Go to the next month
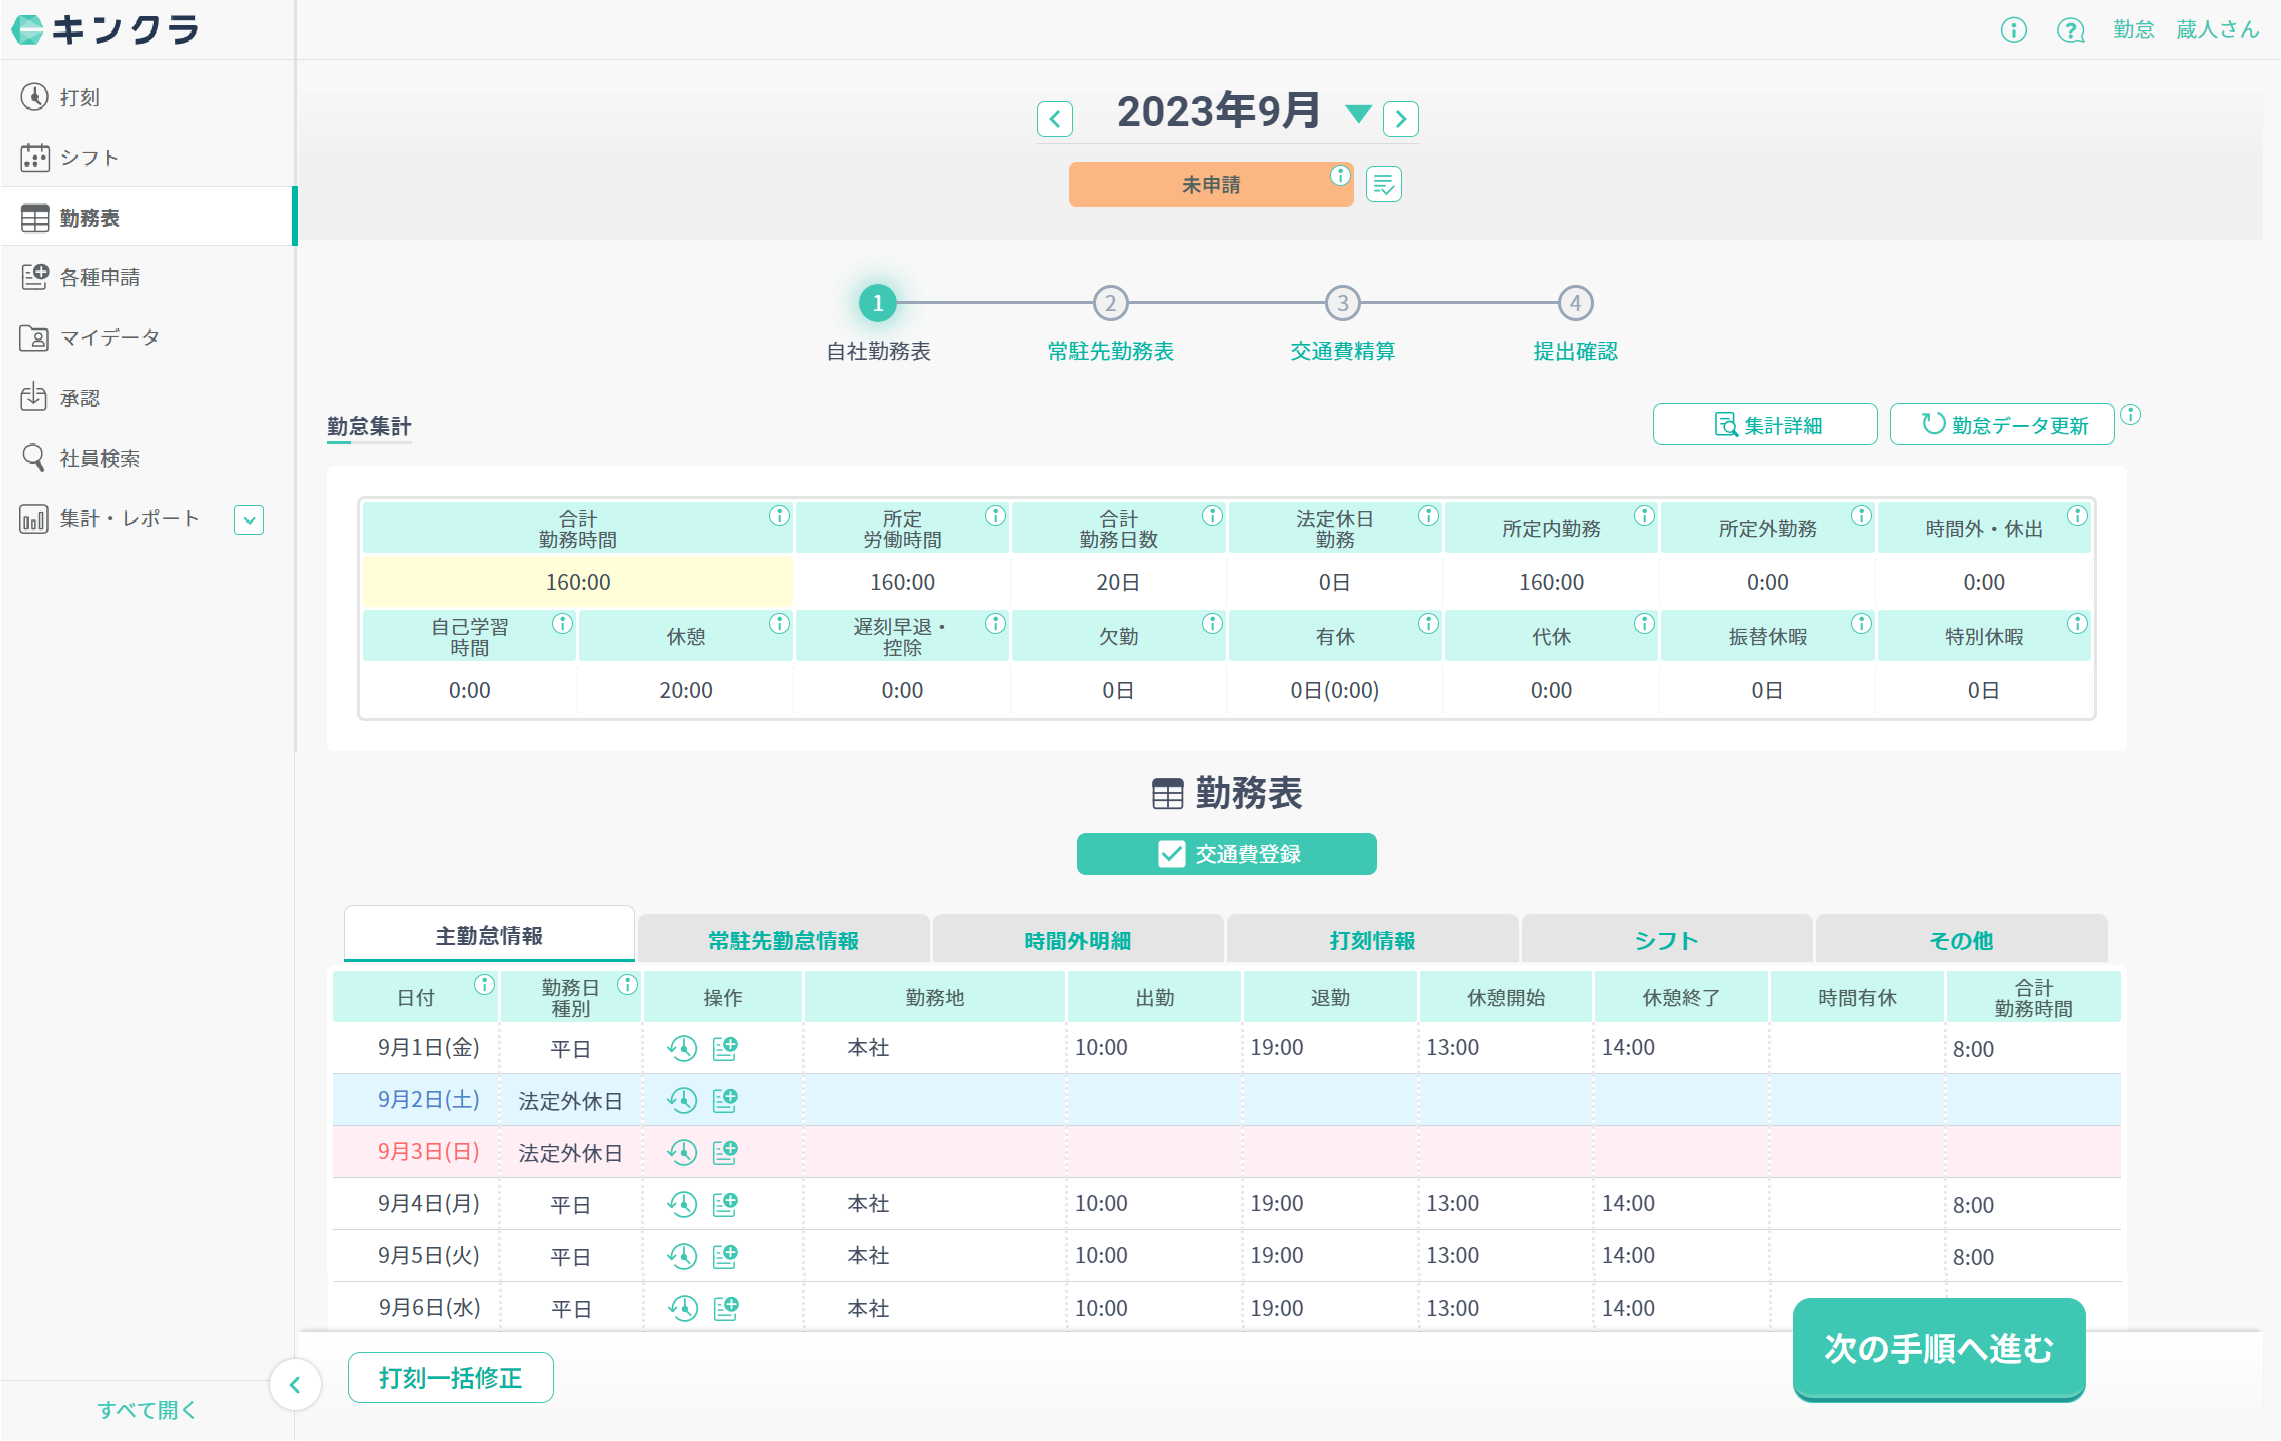 tap(1401, 119)
